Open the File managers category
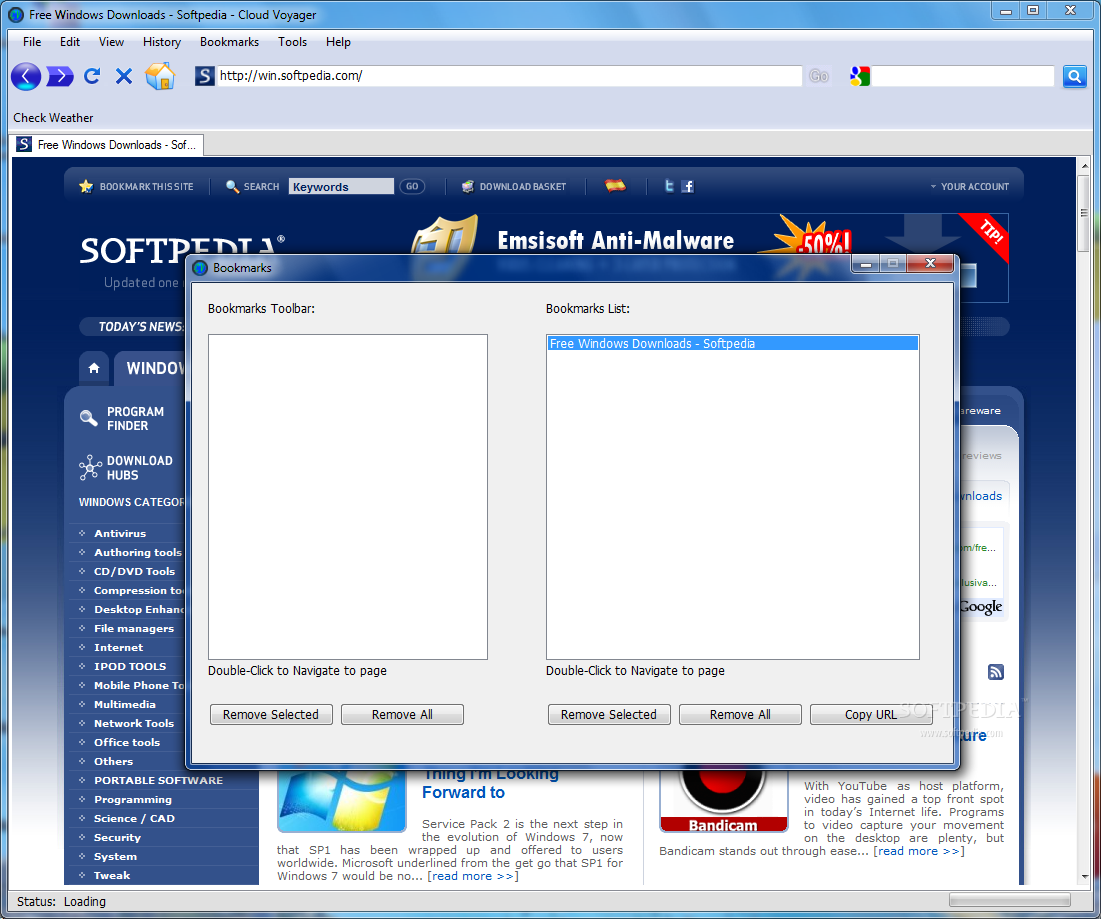This screenshot has height=919, width=1101. pyautogui.click(x=134, y=628)
